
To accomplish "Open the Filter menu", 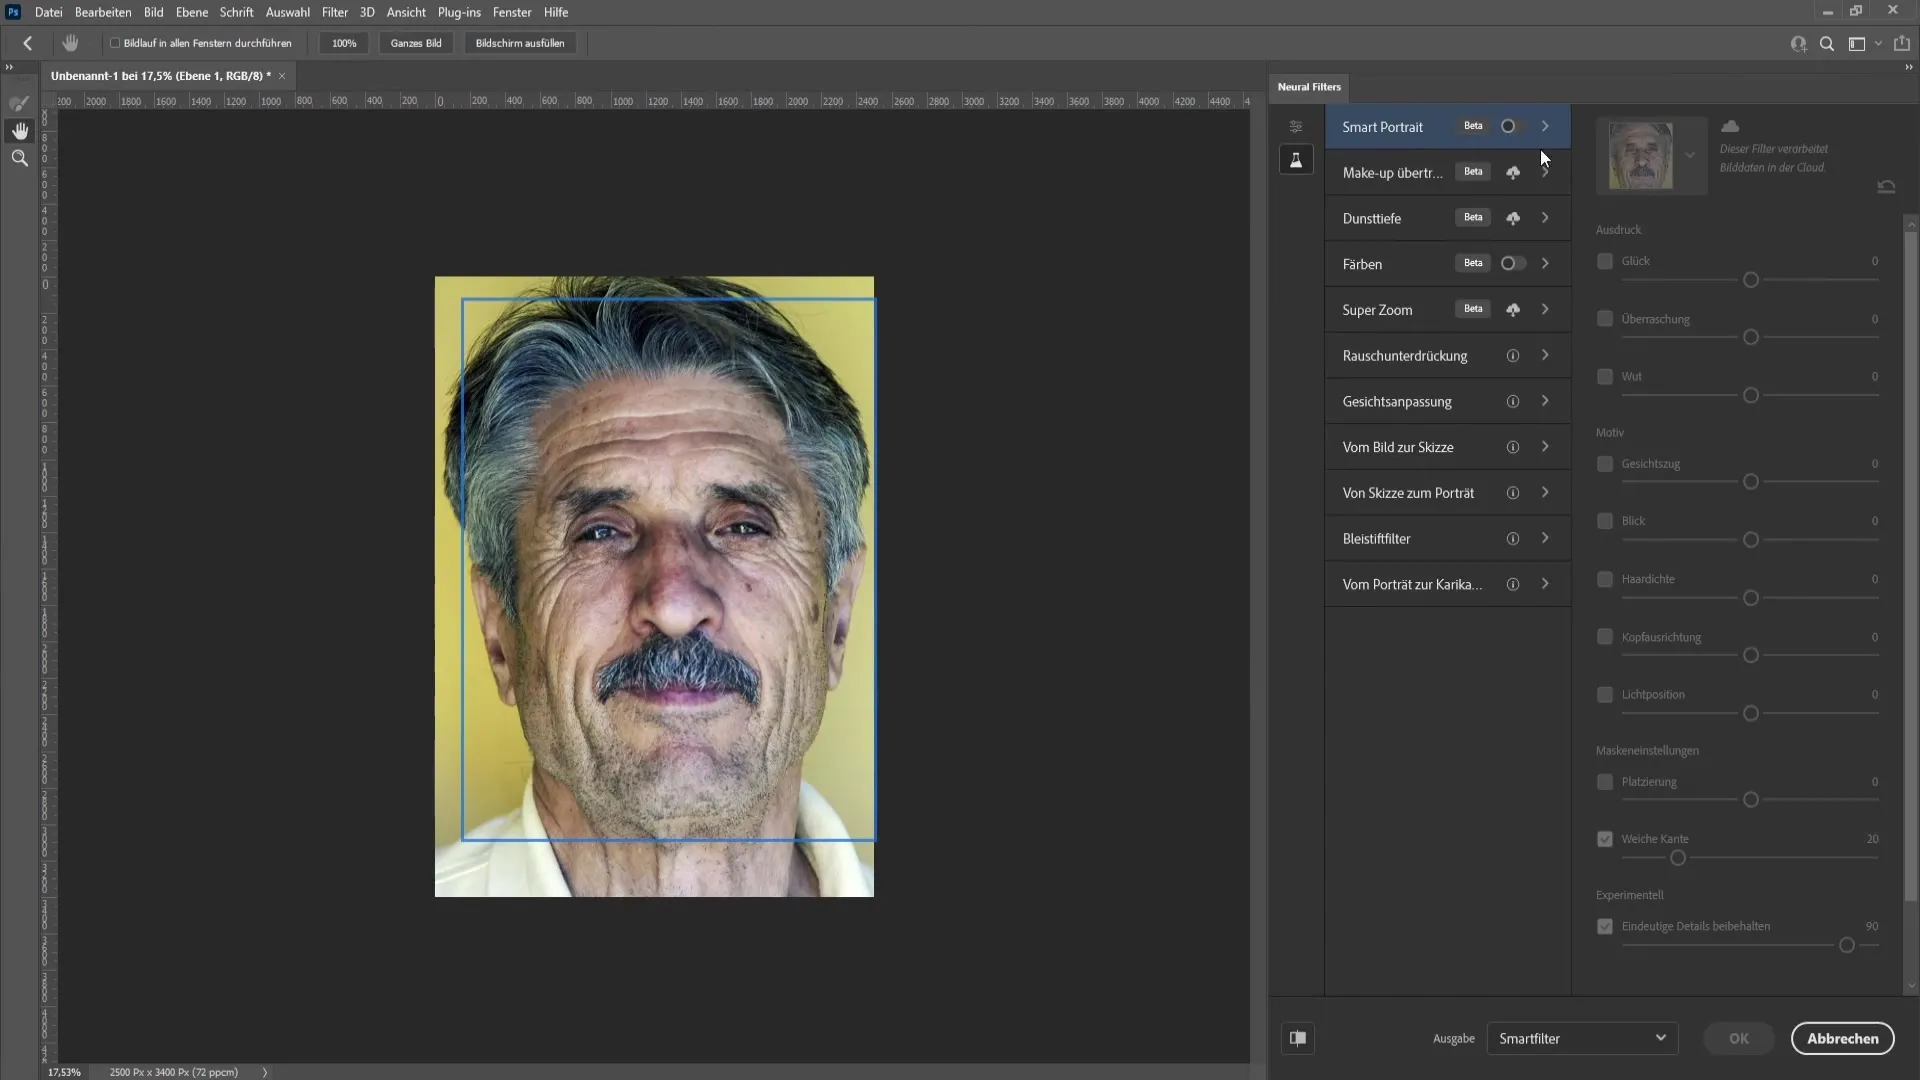I will (335, 12).
